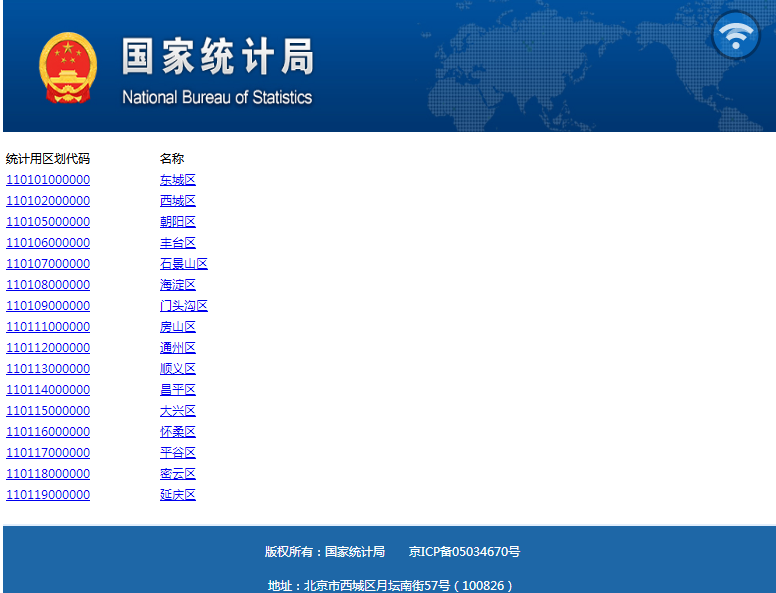Open the 平谷区 link
Image resolution: width=776 pixels, height=593 pixels.
(178, 452)
